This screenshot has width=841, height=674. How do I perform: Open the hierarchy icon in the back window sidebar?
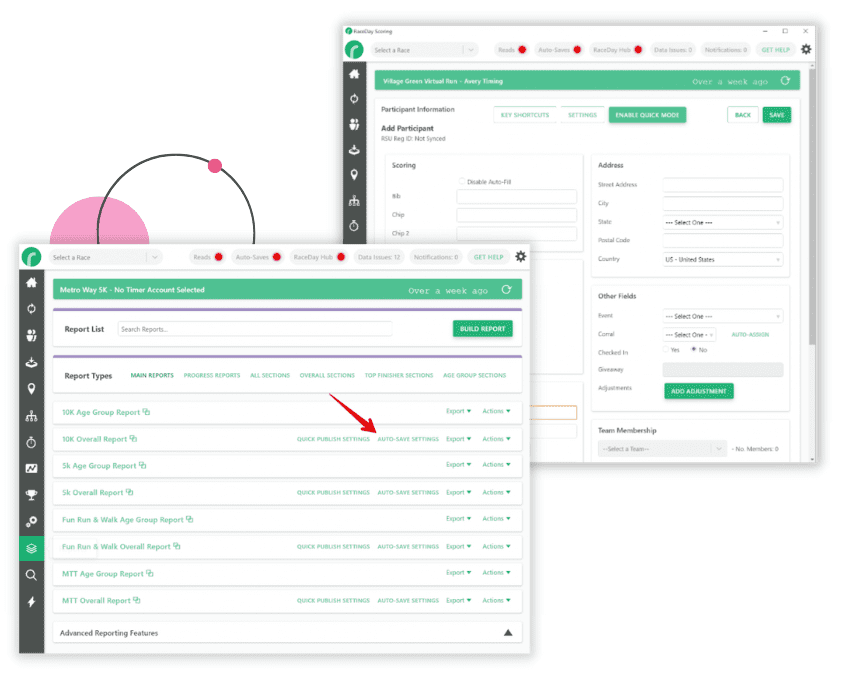click(354, 201)
